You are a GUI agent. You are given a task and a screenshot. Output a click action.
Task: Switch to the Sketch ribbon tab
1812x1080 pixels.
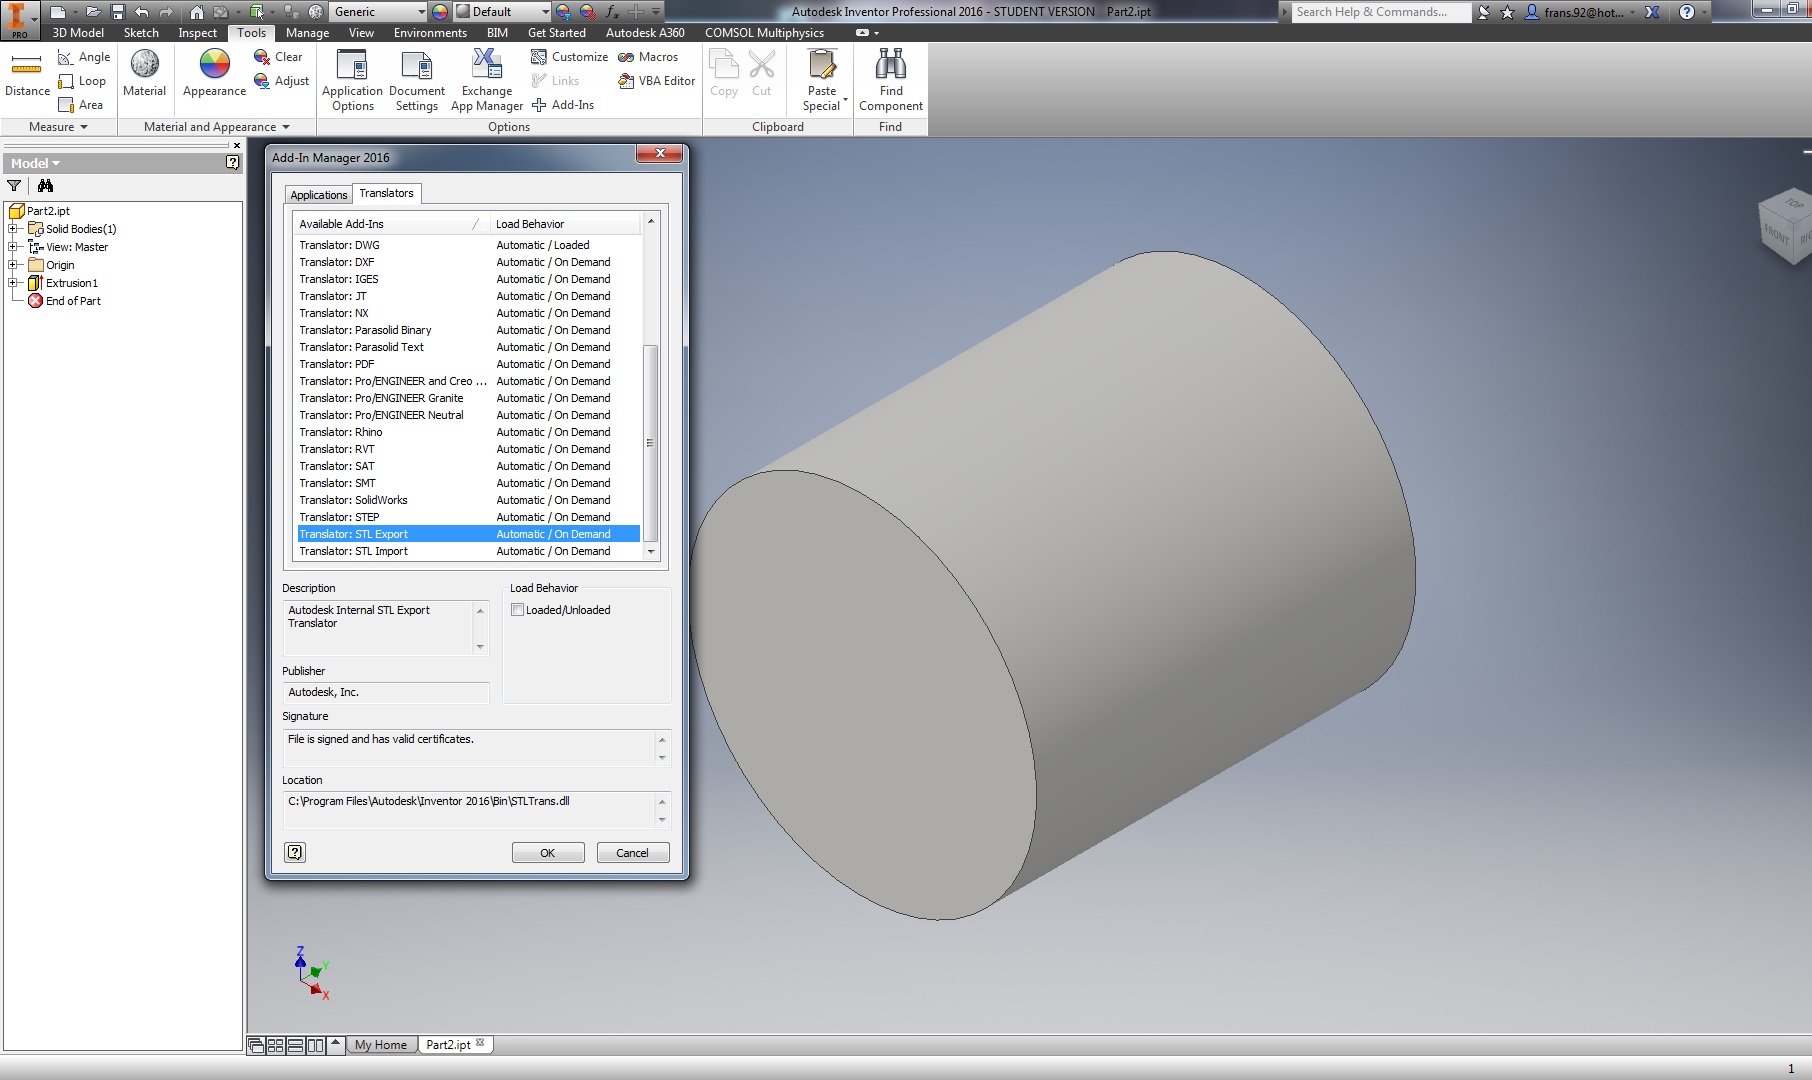[x=141, y=33]
